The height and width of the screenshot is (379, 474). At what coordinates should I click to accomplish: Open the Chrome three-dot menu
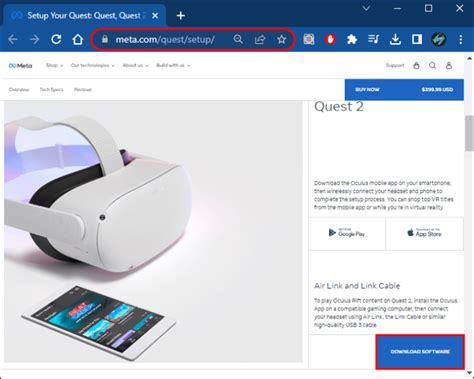[461, 39]
